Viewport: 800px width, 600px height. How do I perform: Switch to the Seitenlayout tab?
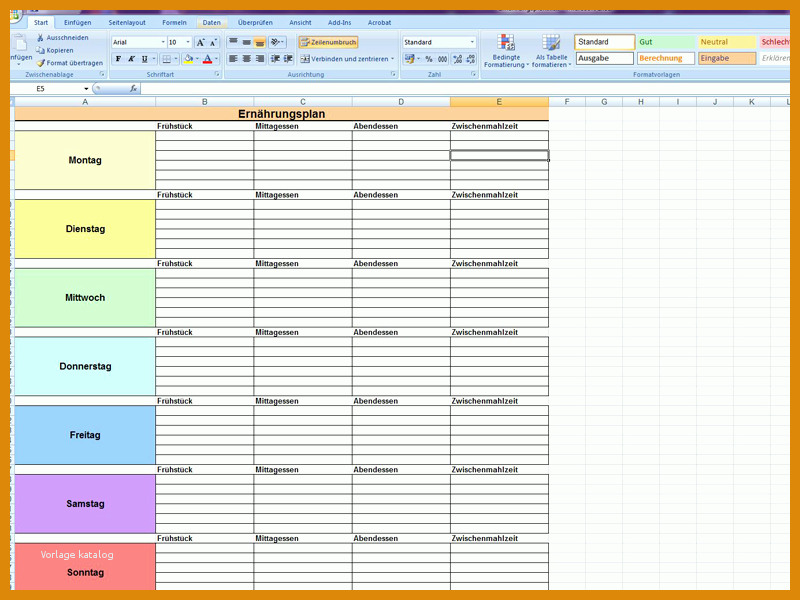pos(127,22)
